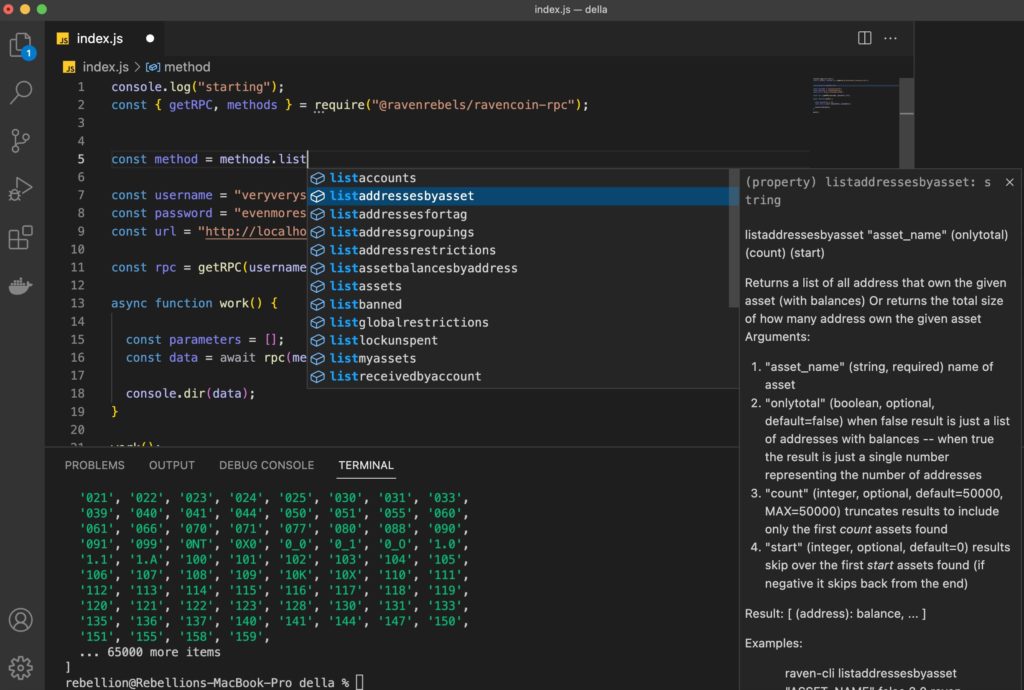This screenshot has width=1024, height=690.
Task: Switch to the PROBLEMS panel tab
Action: 95,465
